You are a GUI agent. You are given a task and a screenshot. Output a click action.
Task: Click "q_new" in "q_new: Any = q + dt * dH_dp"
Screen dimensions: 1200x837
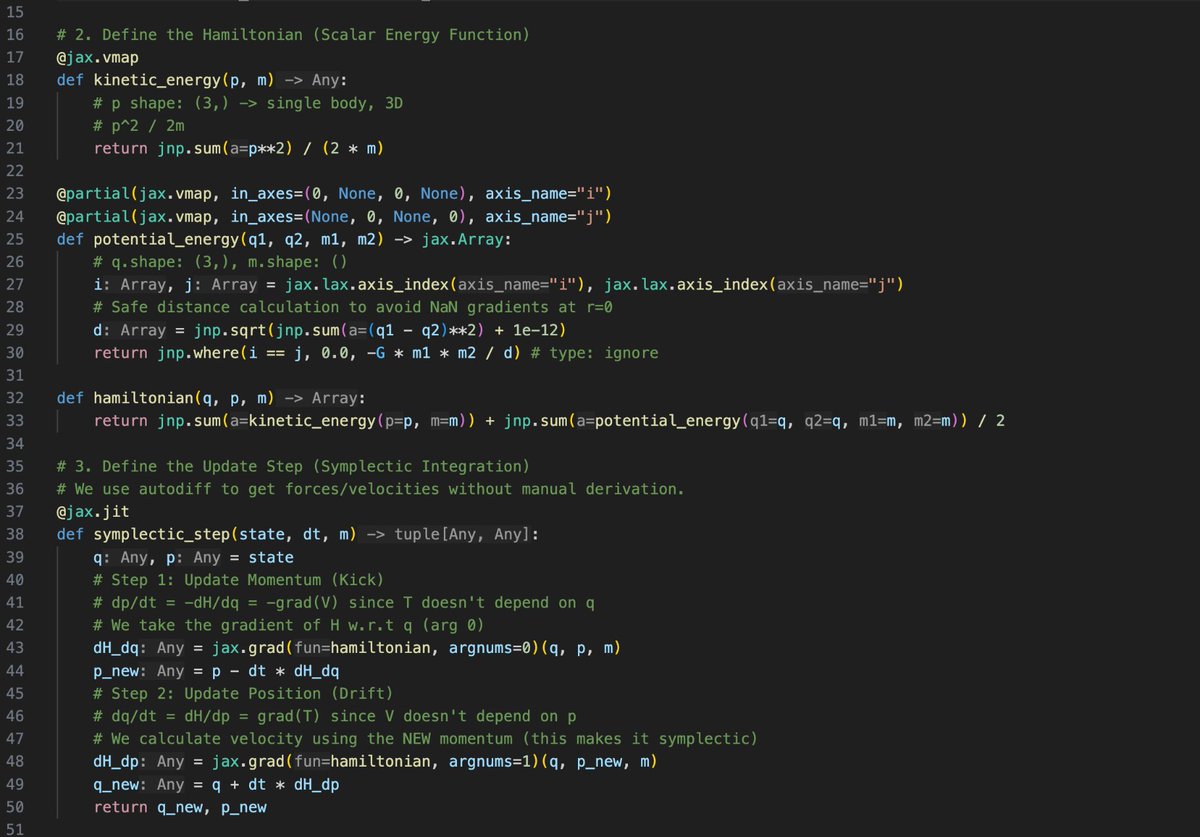click(x=115, y=785)
